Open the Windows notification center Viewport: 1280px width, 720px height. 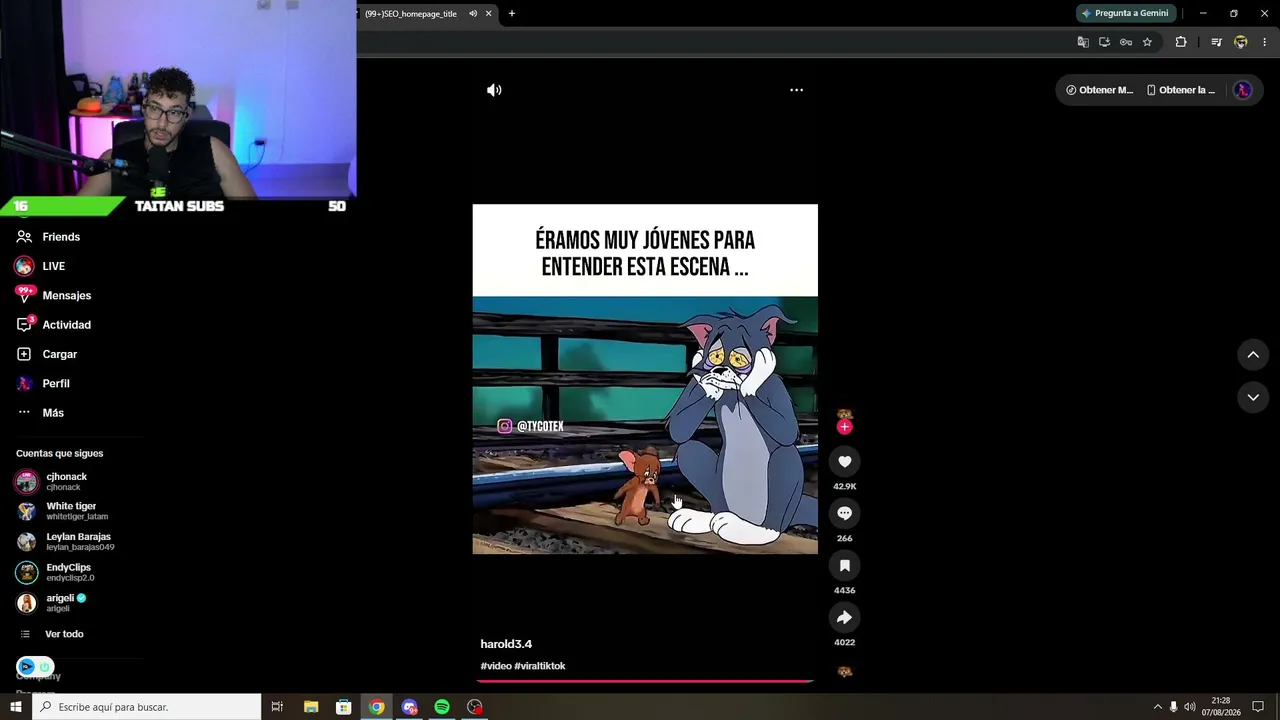pyautogui.click(x=1258, y=707)
